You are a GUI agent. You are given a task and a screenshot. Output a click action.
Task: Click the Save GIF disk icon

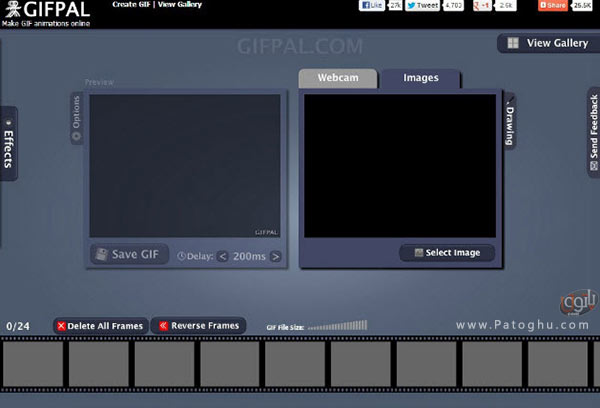(x=101, y=254)
